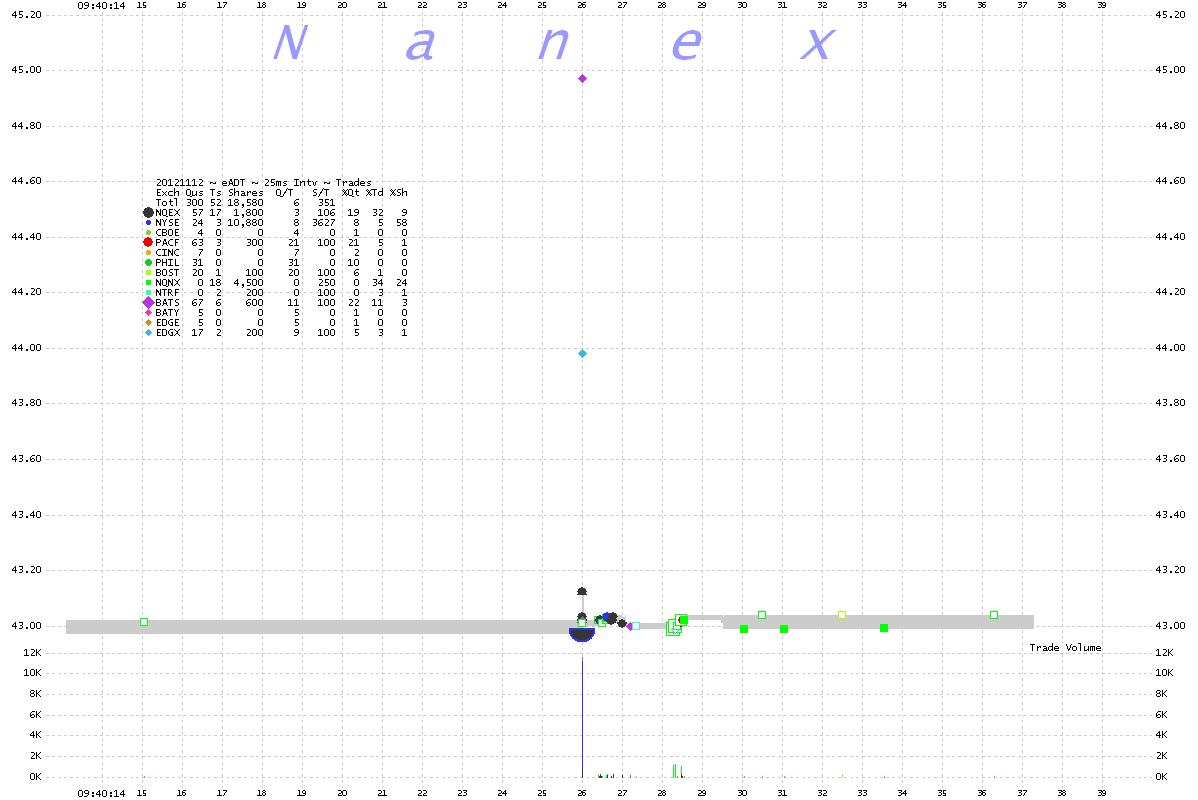The width and height of the screenshot is (1198, 800).
Task: Click second '39' on the top time axis
Action: pyautogui.click(x=1102, y=5)
